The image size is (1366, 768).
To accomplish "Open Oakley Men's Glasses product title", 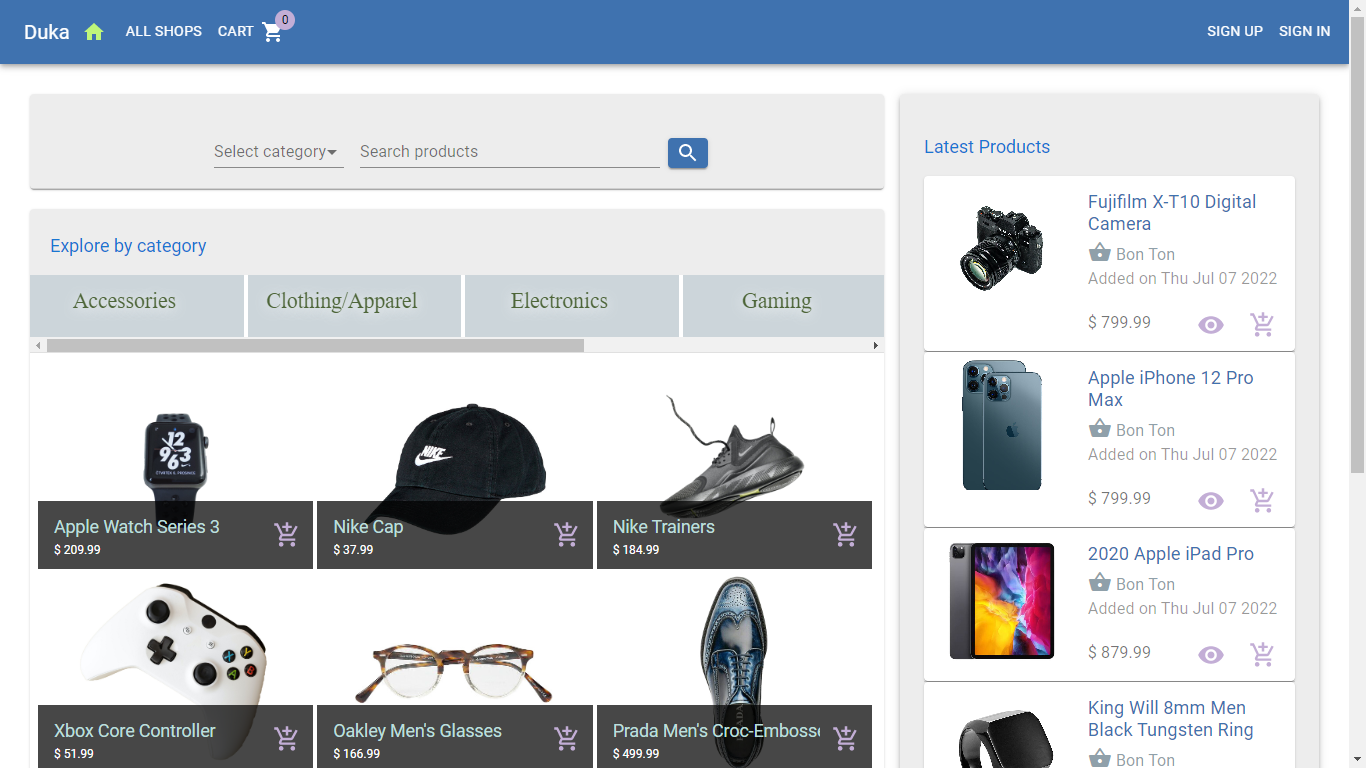I will pos(418,731).
